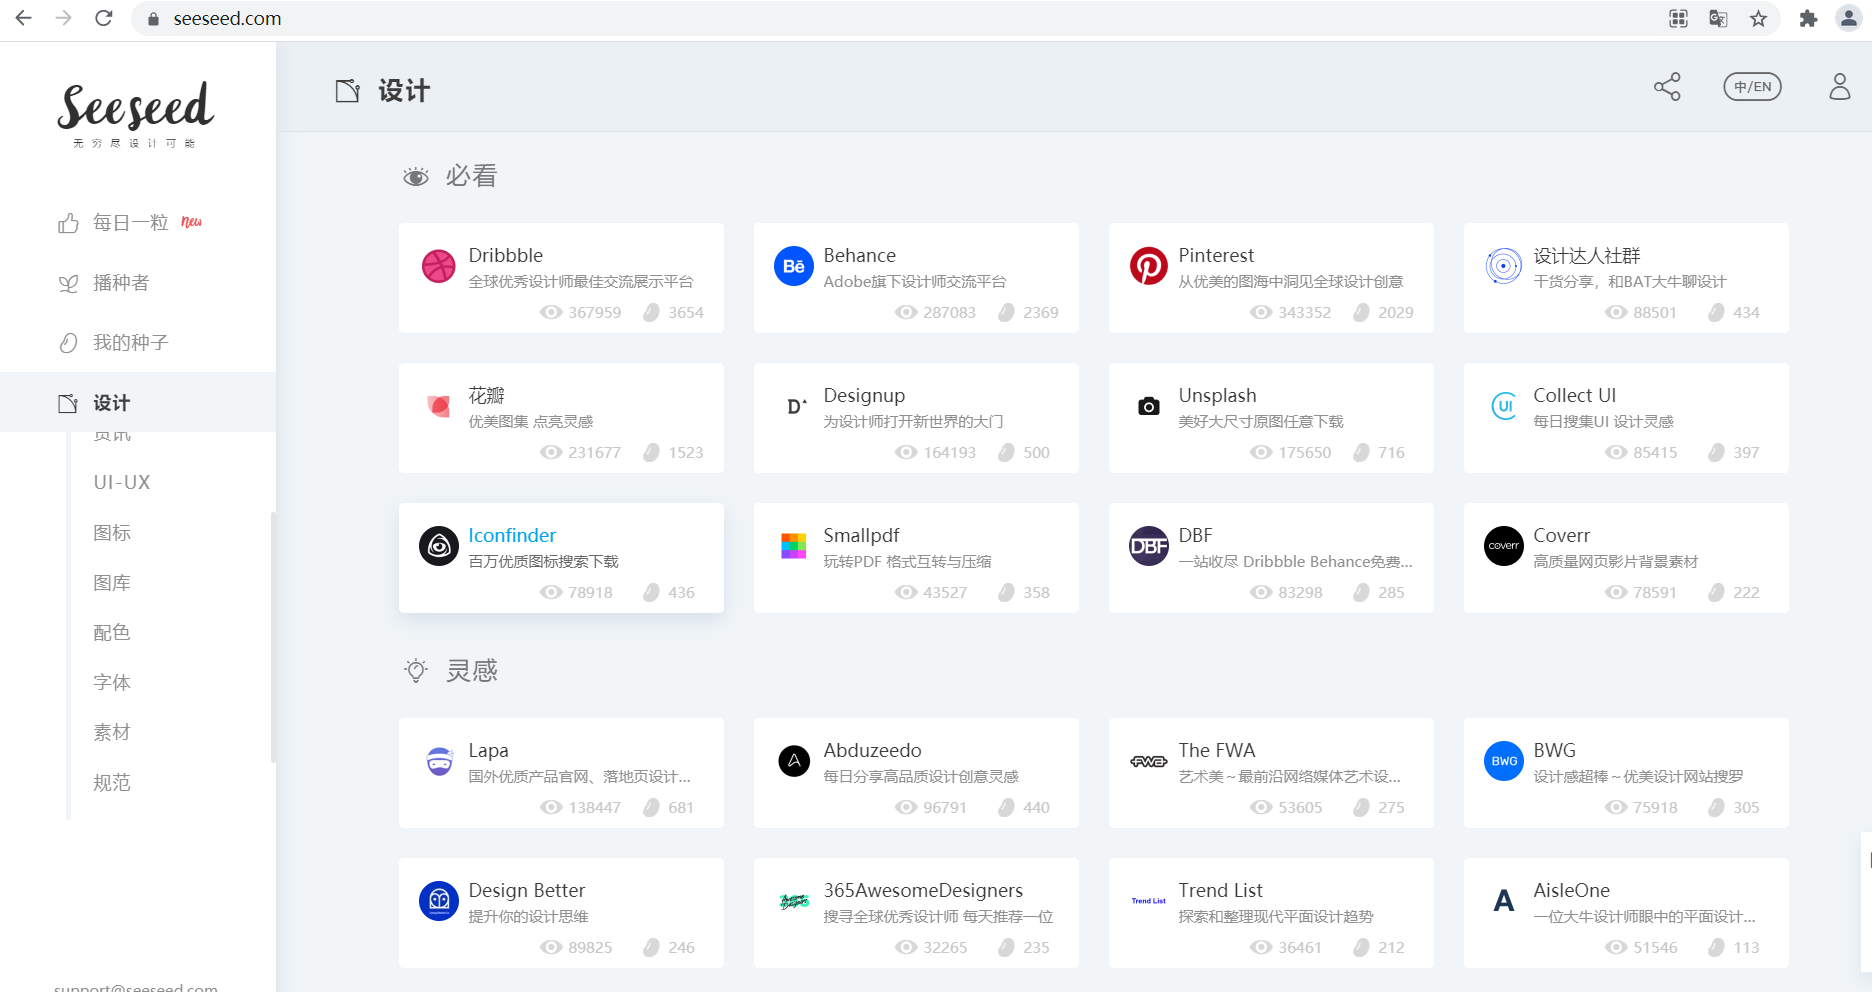Select the 字体 subcategory
Viewport: 1872px width, 992px height.
(112, 683)
